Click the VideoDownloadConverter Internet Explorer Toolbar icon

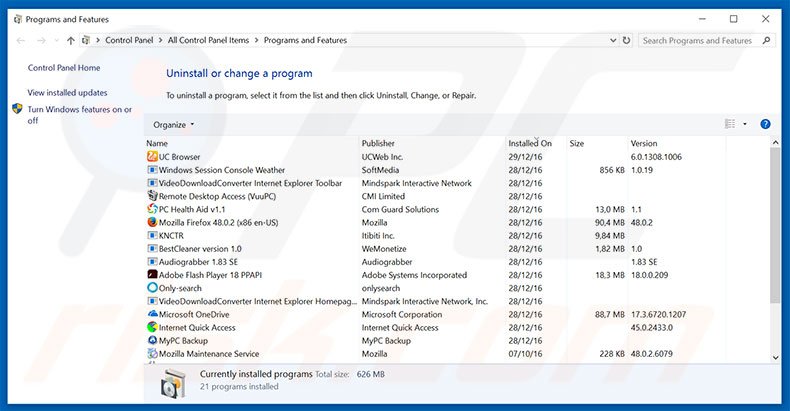tap(152, 183)
